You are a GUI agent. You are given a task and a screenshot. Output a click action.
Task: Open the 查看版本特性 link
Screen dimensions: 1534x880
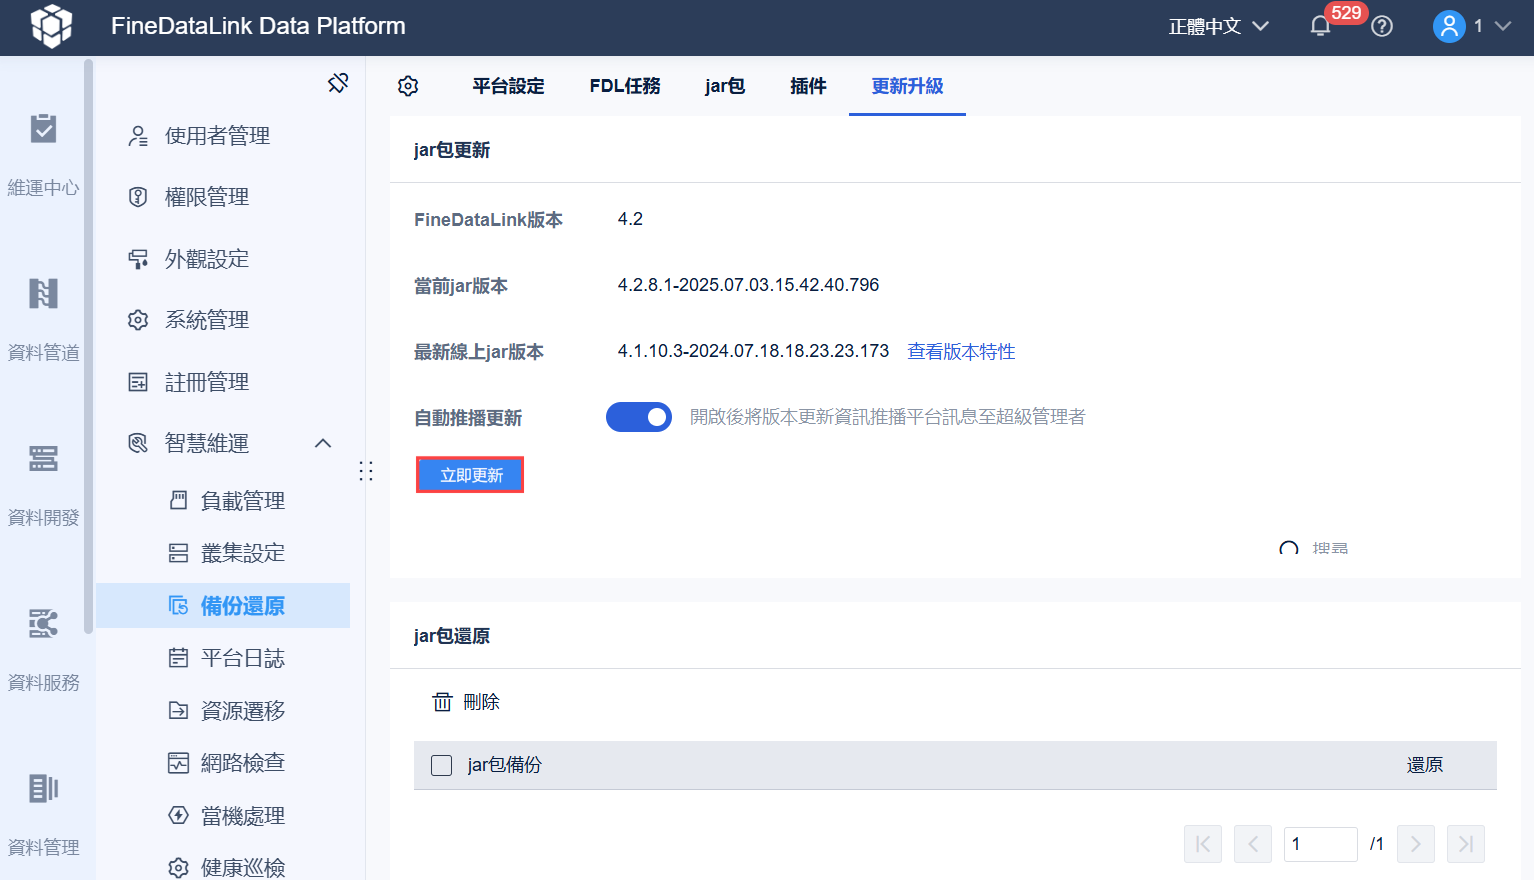coord(961,351)
